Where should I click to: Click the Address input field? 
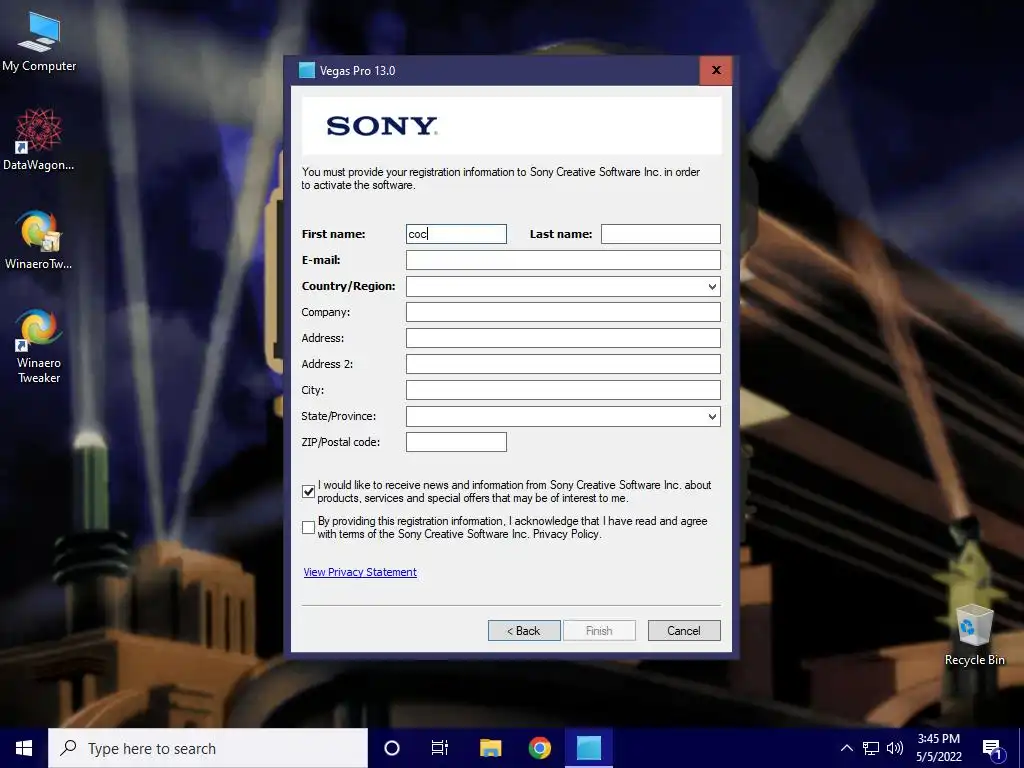pyautogui.click(x=563, y=338)
